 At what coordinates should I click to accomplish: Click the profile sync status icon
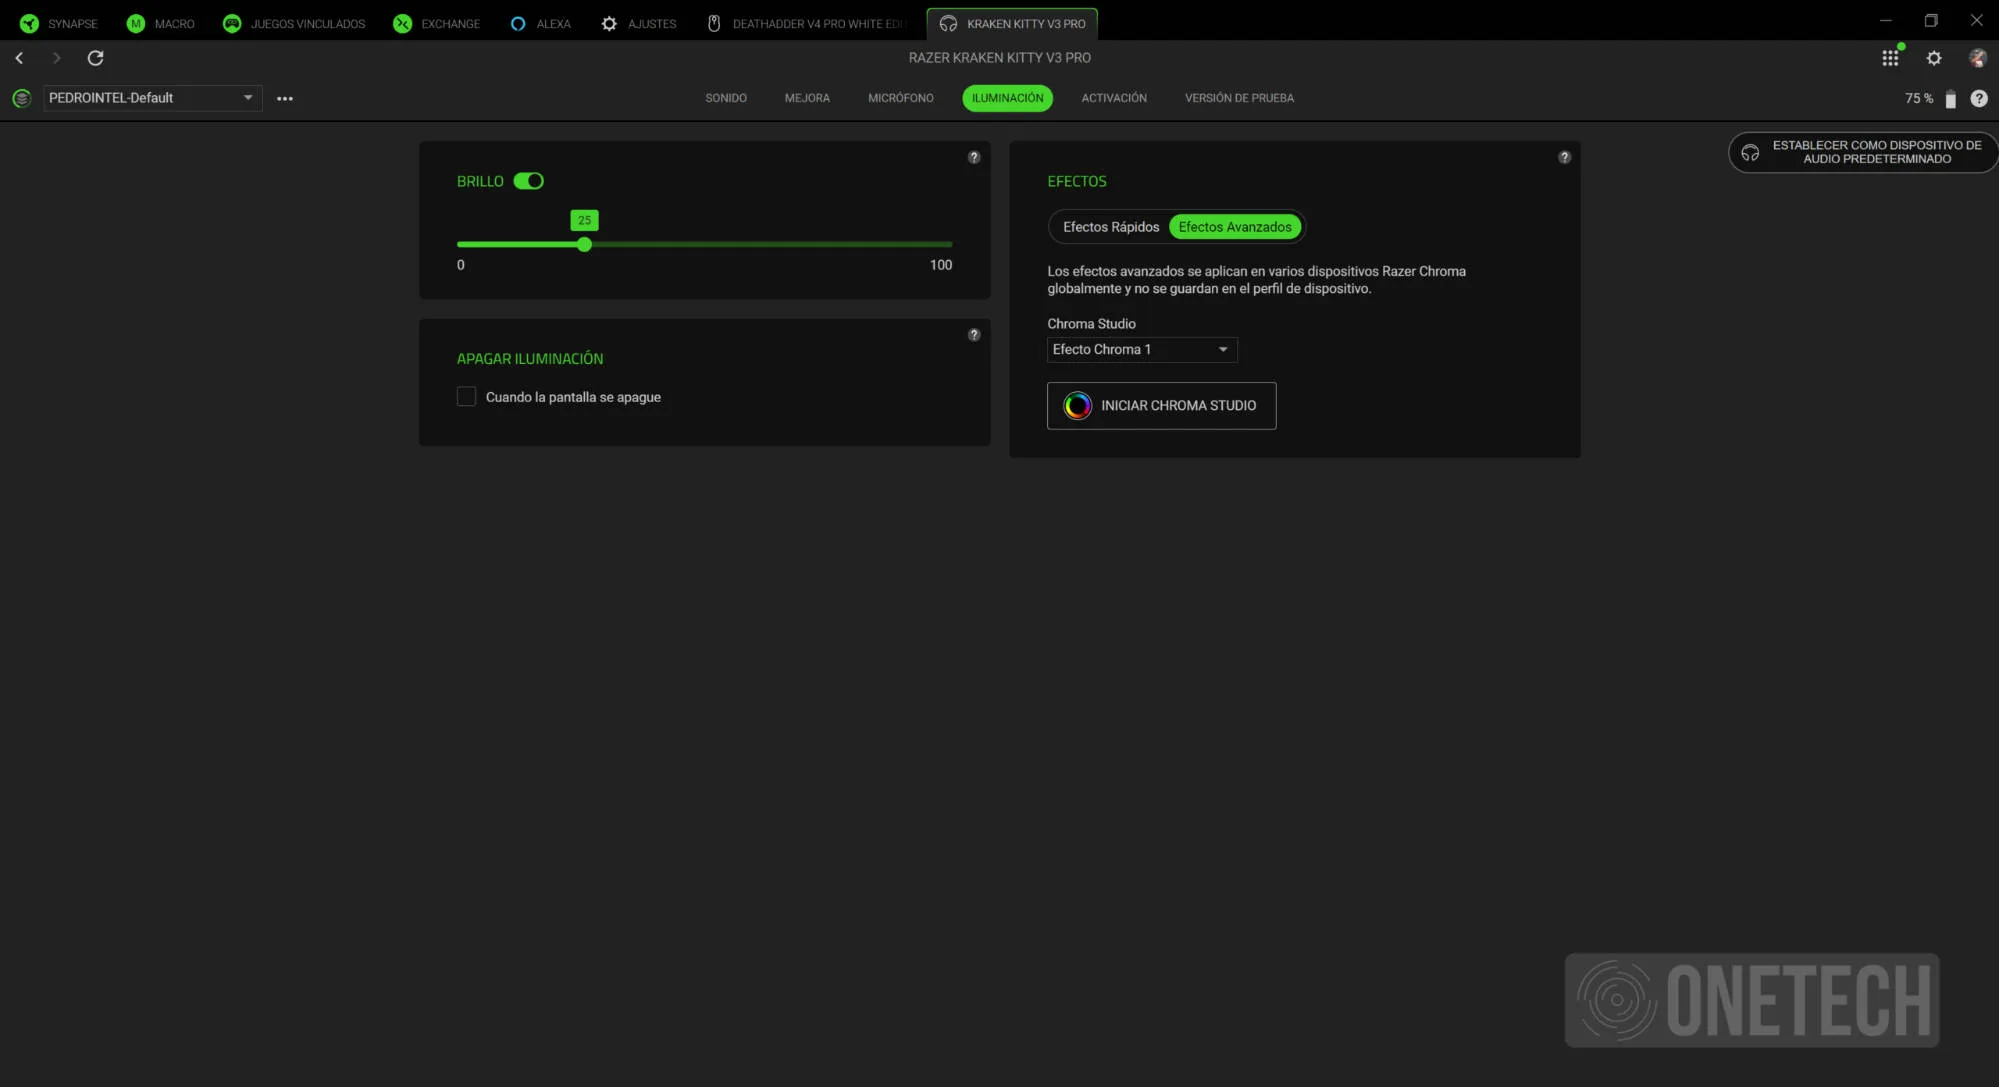click(21, 98)
